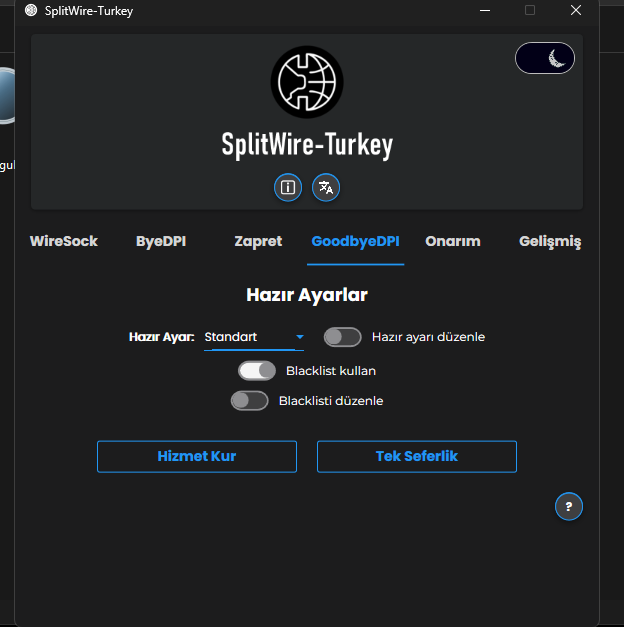Enable the Hazır ayarı düzenle switch

click(342, 337)
